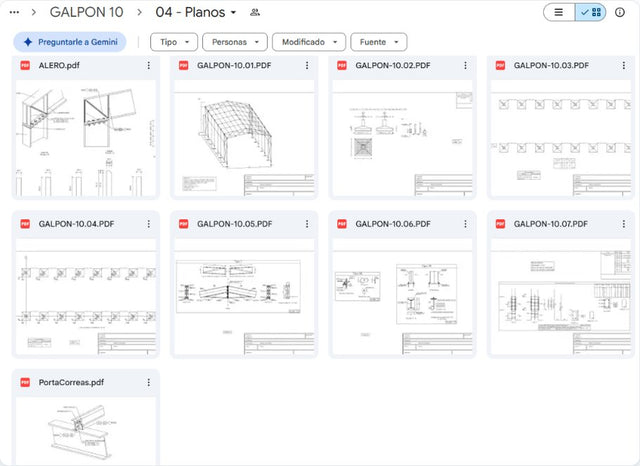Click the PDF icon of GALPON-10.03.PDF
Image resolution: width=640 pixels, height=466 pixels.
click(x=500, y=65)
